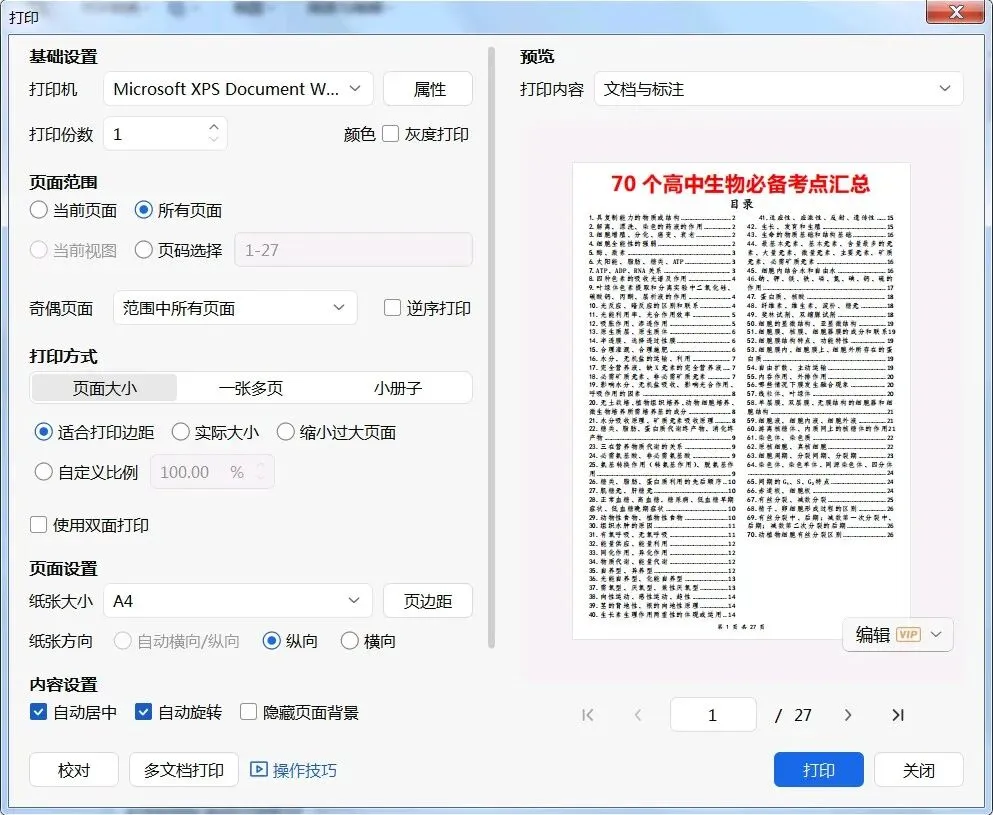Click the document preview thumbnail
This screenshot has width=993, height=815.
[x=741, y=401]
